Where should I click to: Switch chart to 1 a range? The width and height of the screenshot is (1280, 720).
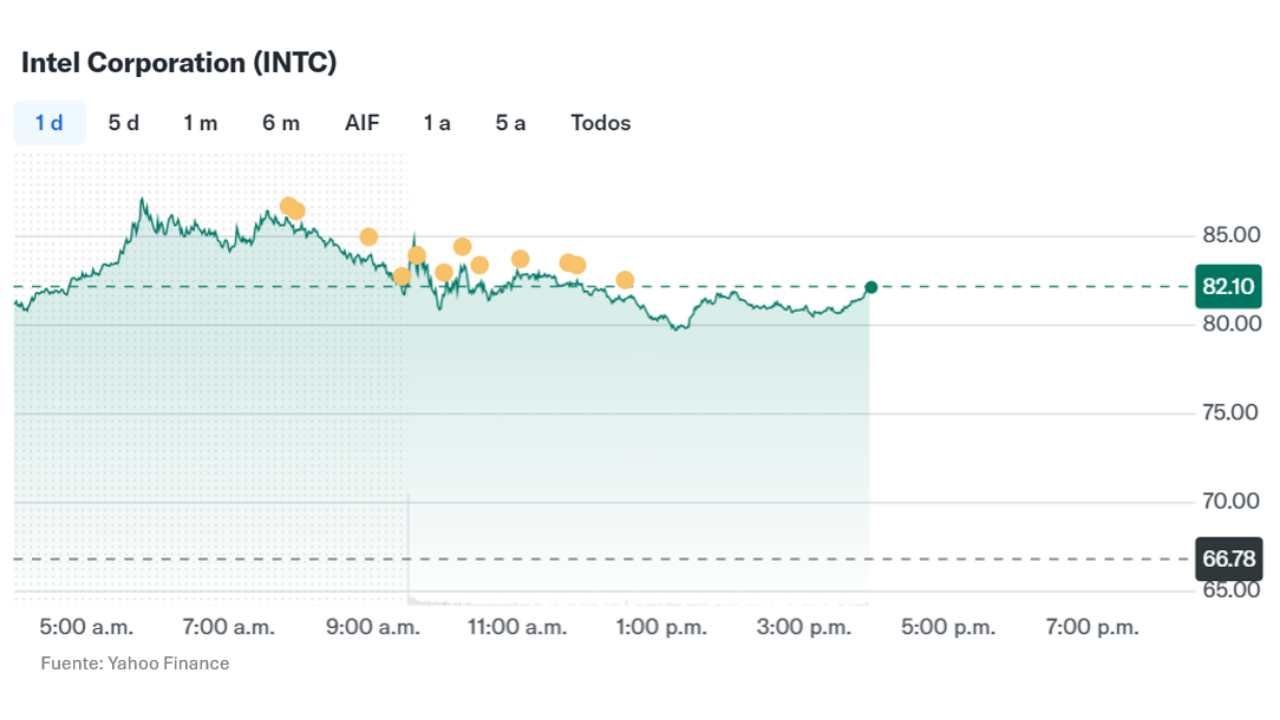click(x=437, y=123)
